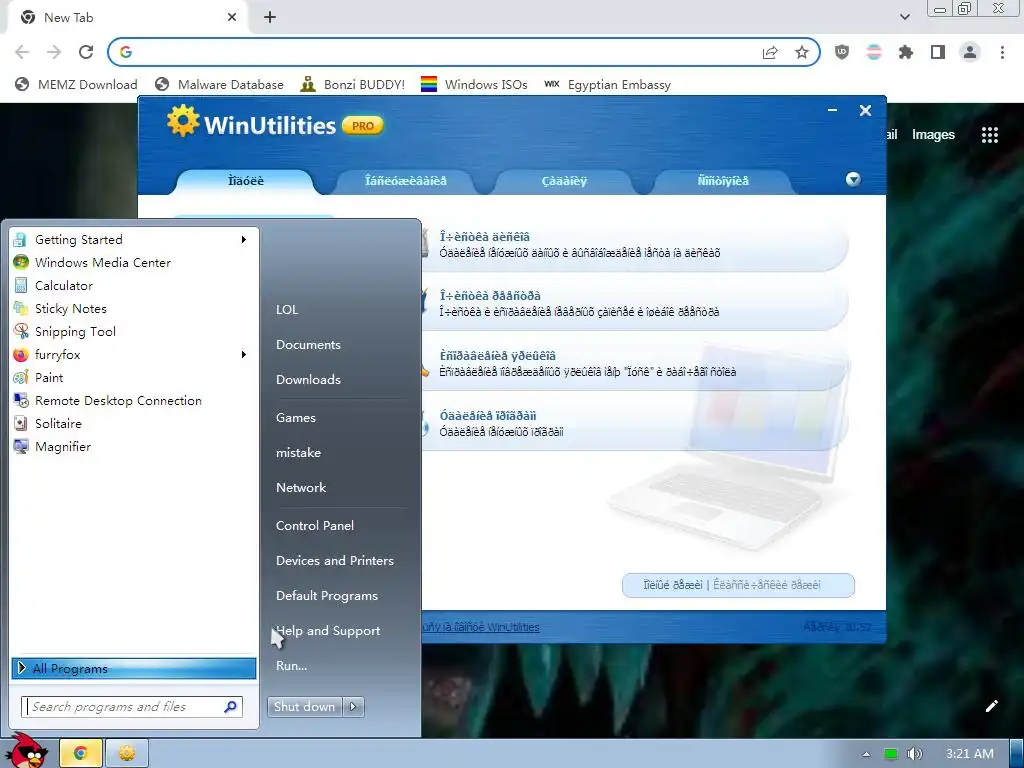This screenshot has height=768, width=1024.
Task: Open Windows ISOs bookmark
Action: [x=474, y=84]
